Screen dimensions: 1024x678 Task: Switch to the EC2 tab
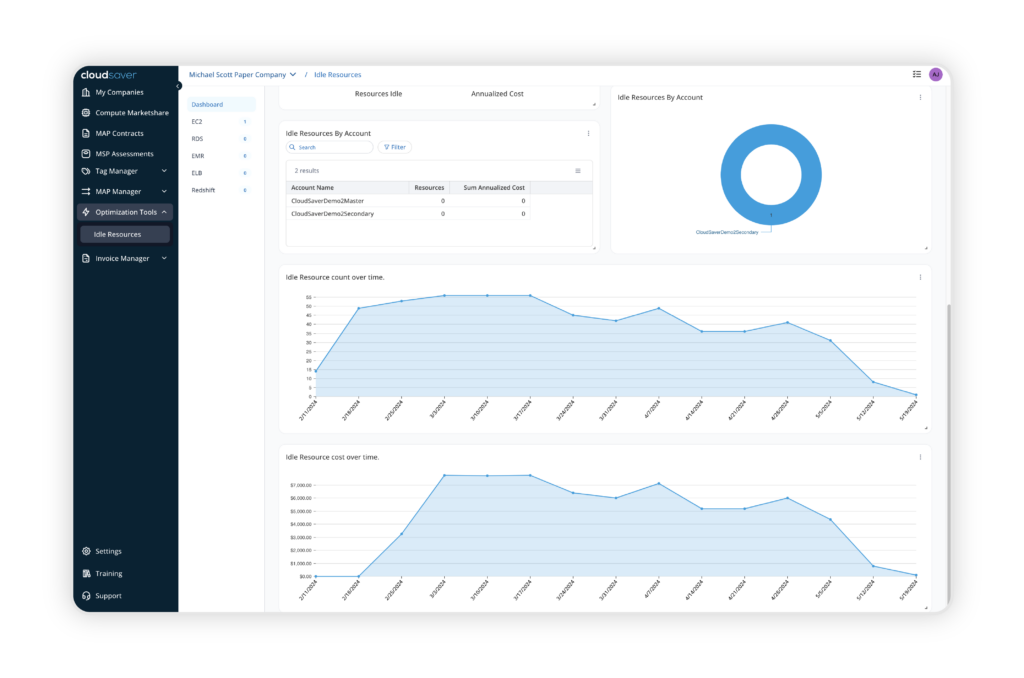(197, 121)
